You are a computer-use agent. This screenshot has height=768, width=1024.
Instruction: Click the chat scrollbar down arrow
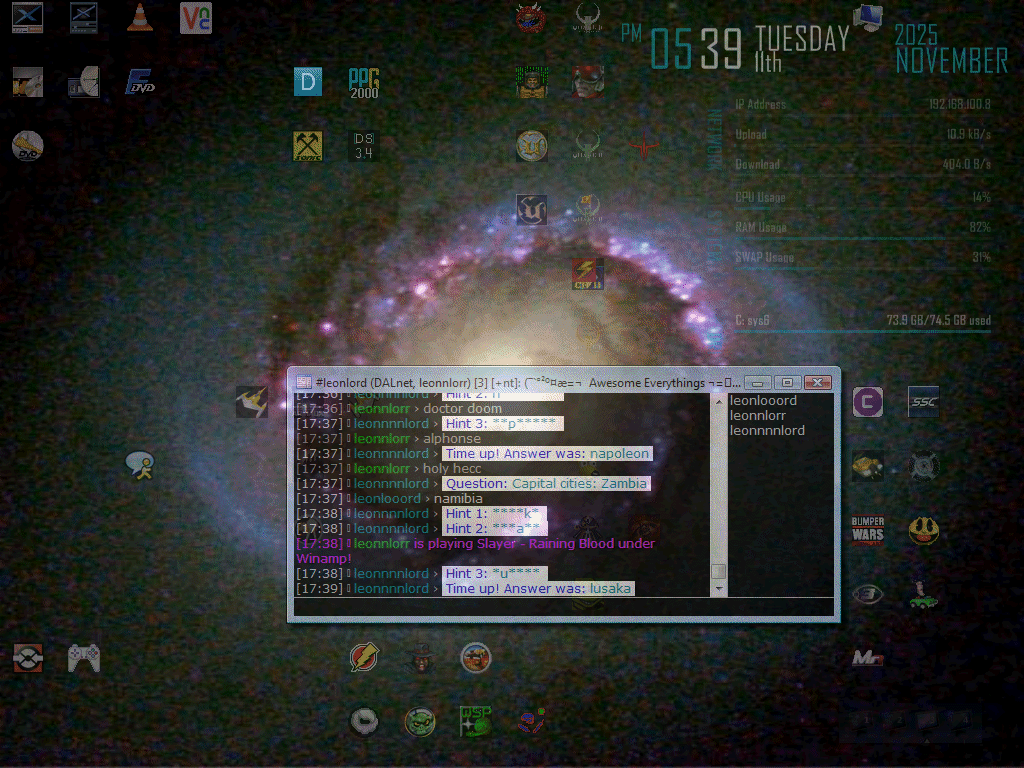click(718, 589)
